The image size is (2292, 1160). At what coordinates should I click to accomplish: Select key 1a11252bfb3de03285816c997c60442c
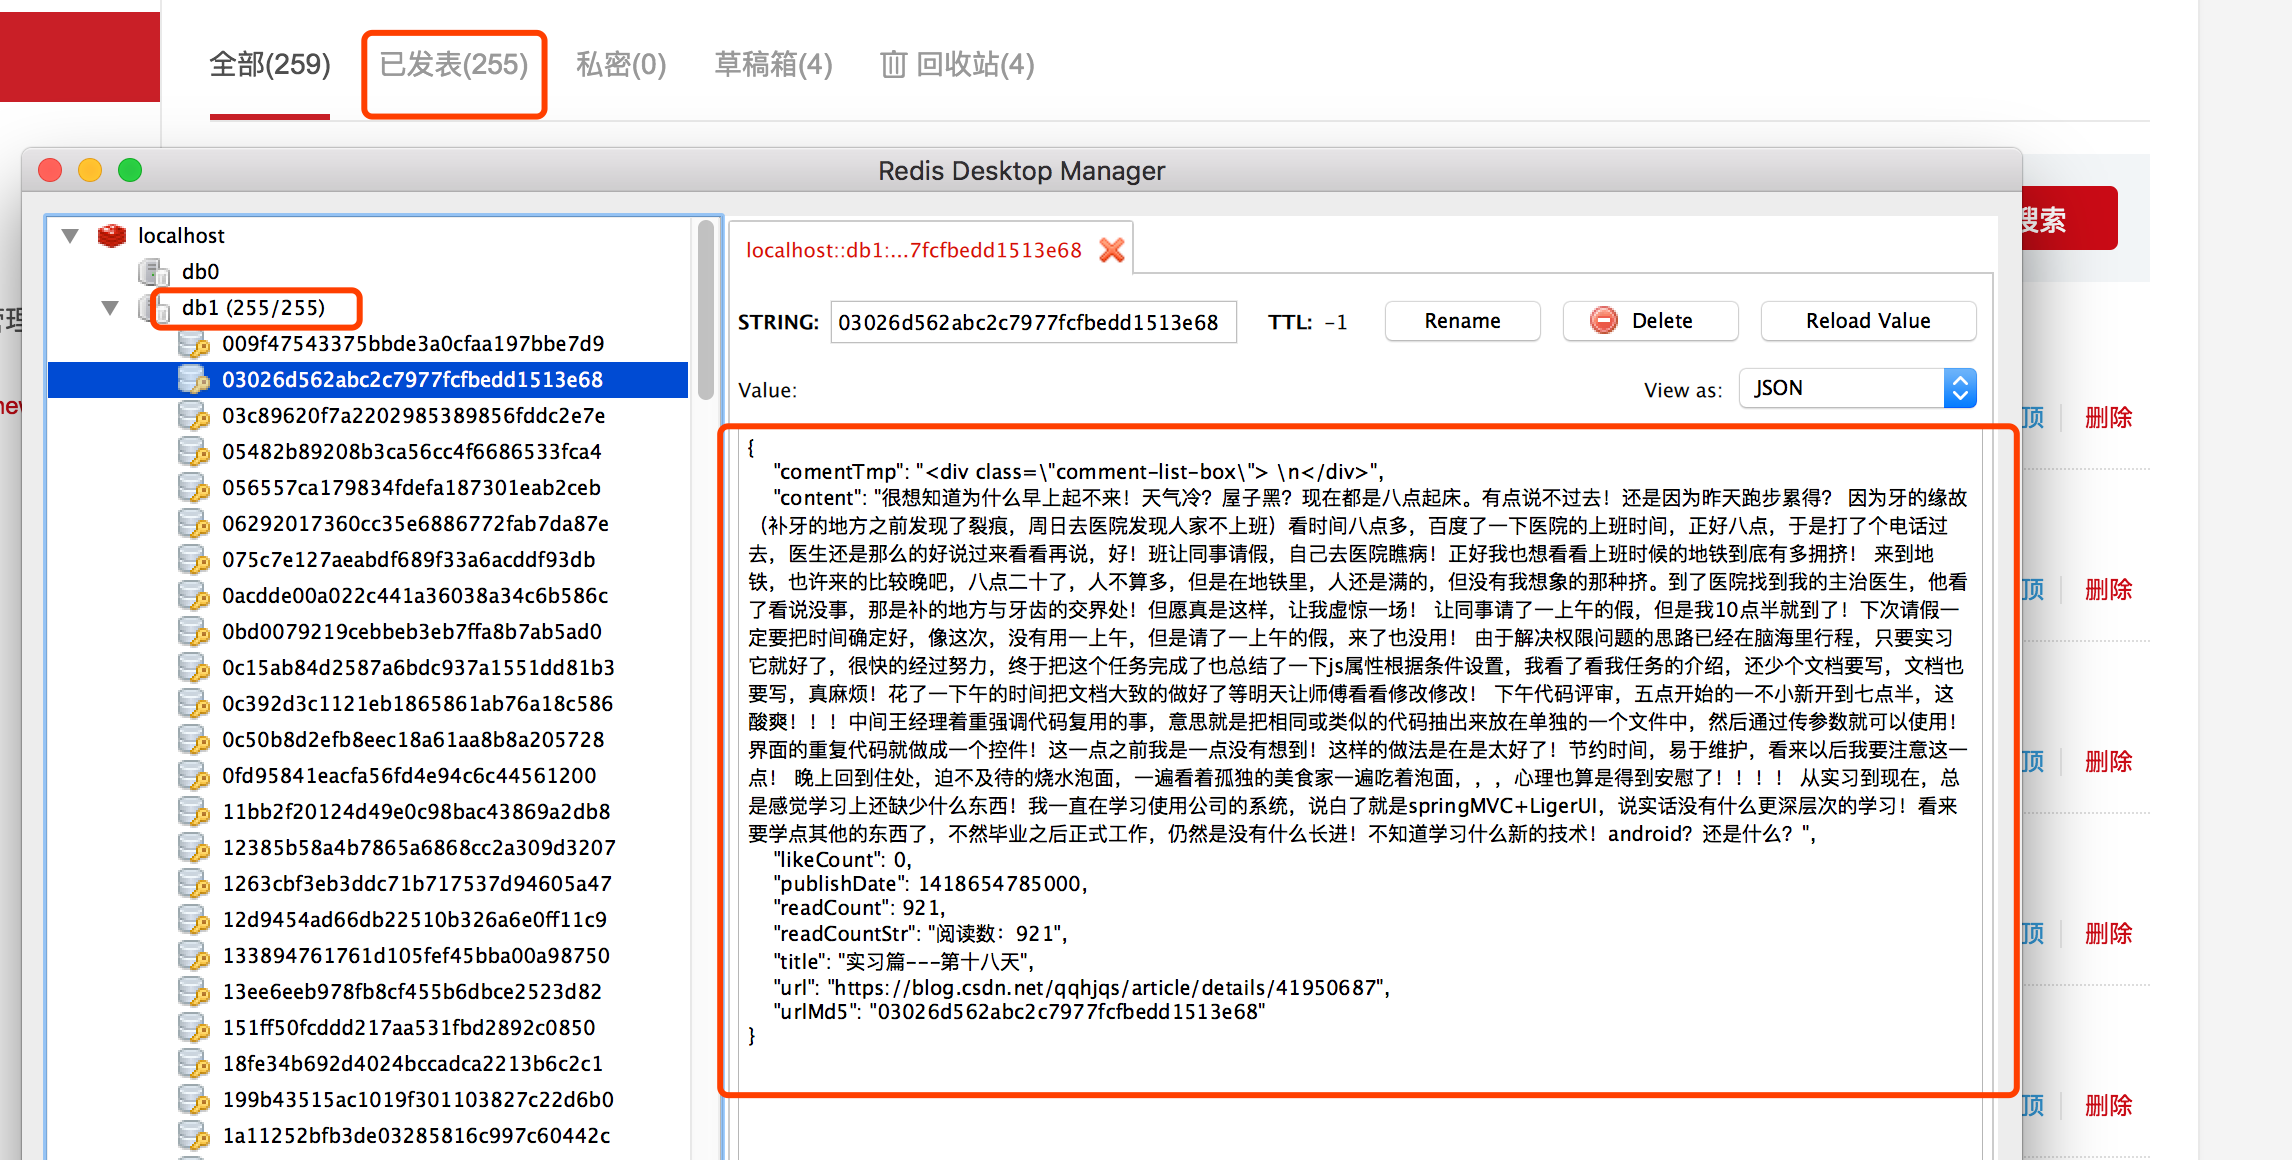click(x=416, y=1136)
